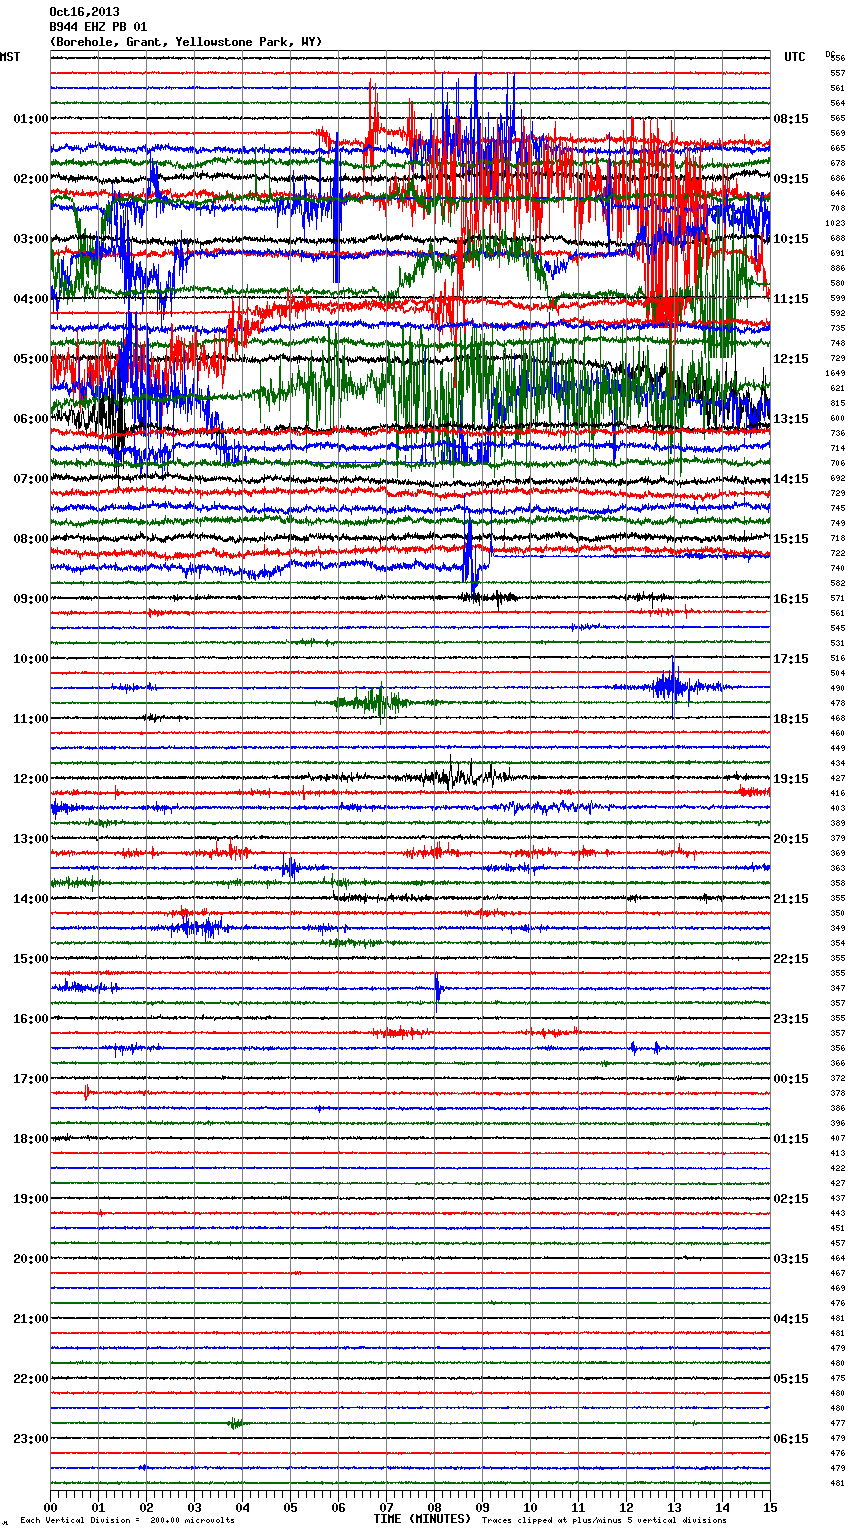Click minute 03 on the bottom axis
This screenshot has height=1534, width=850.
click(195, 1507)
